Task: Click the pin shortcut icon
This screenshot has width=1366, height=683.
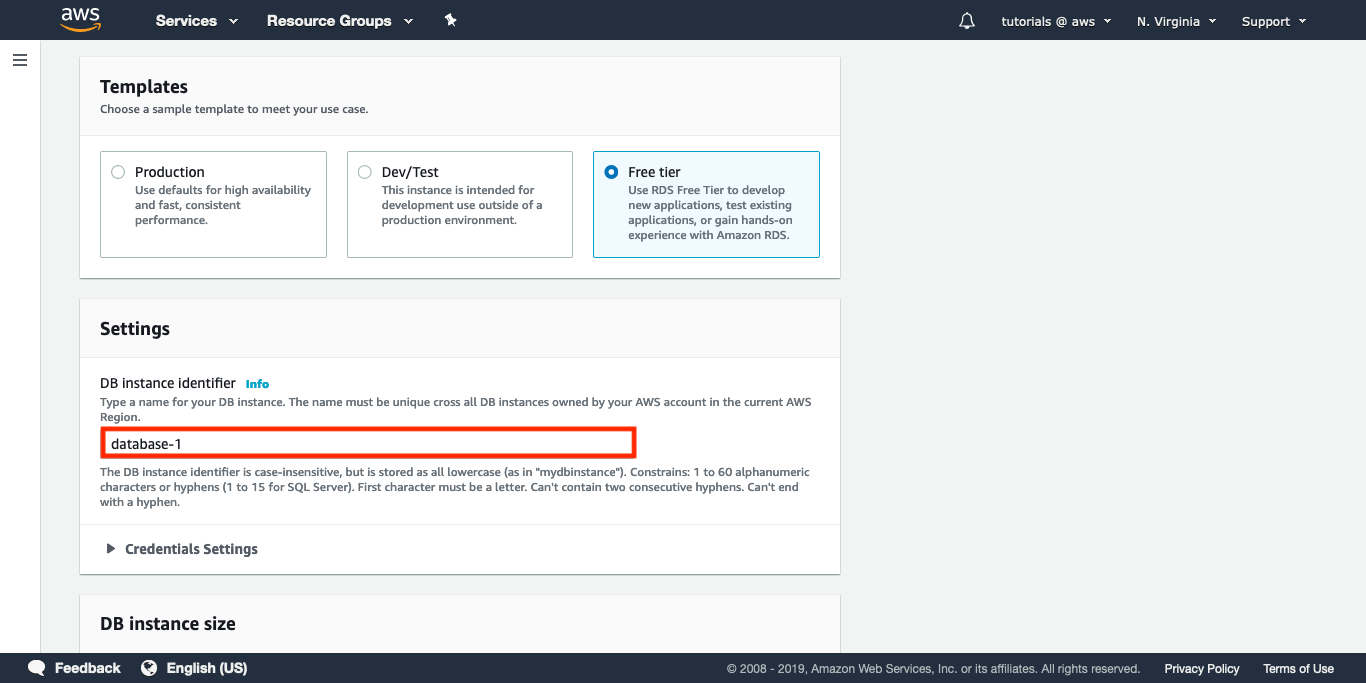Action: point(451,20)
